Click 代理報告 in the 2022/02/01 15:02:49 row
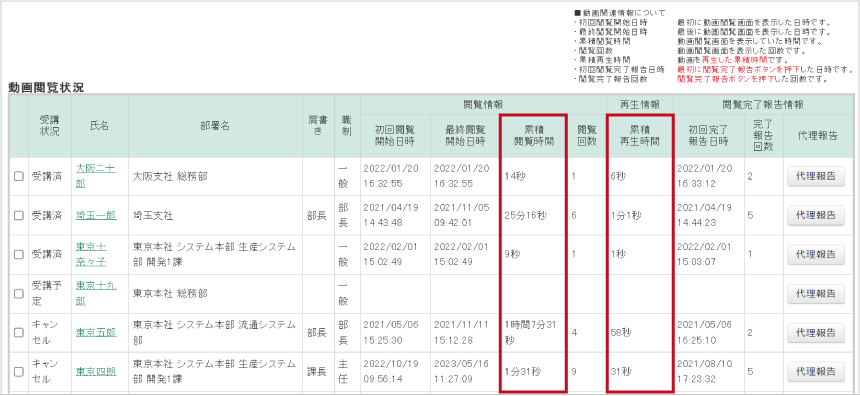This screenshot has width=860, height=396. (816, 254)
